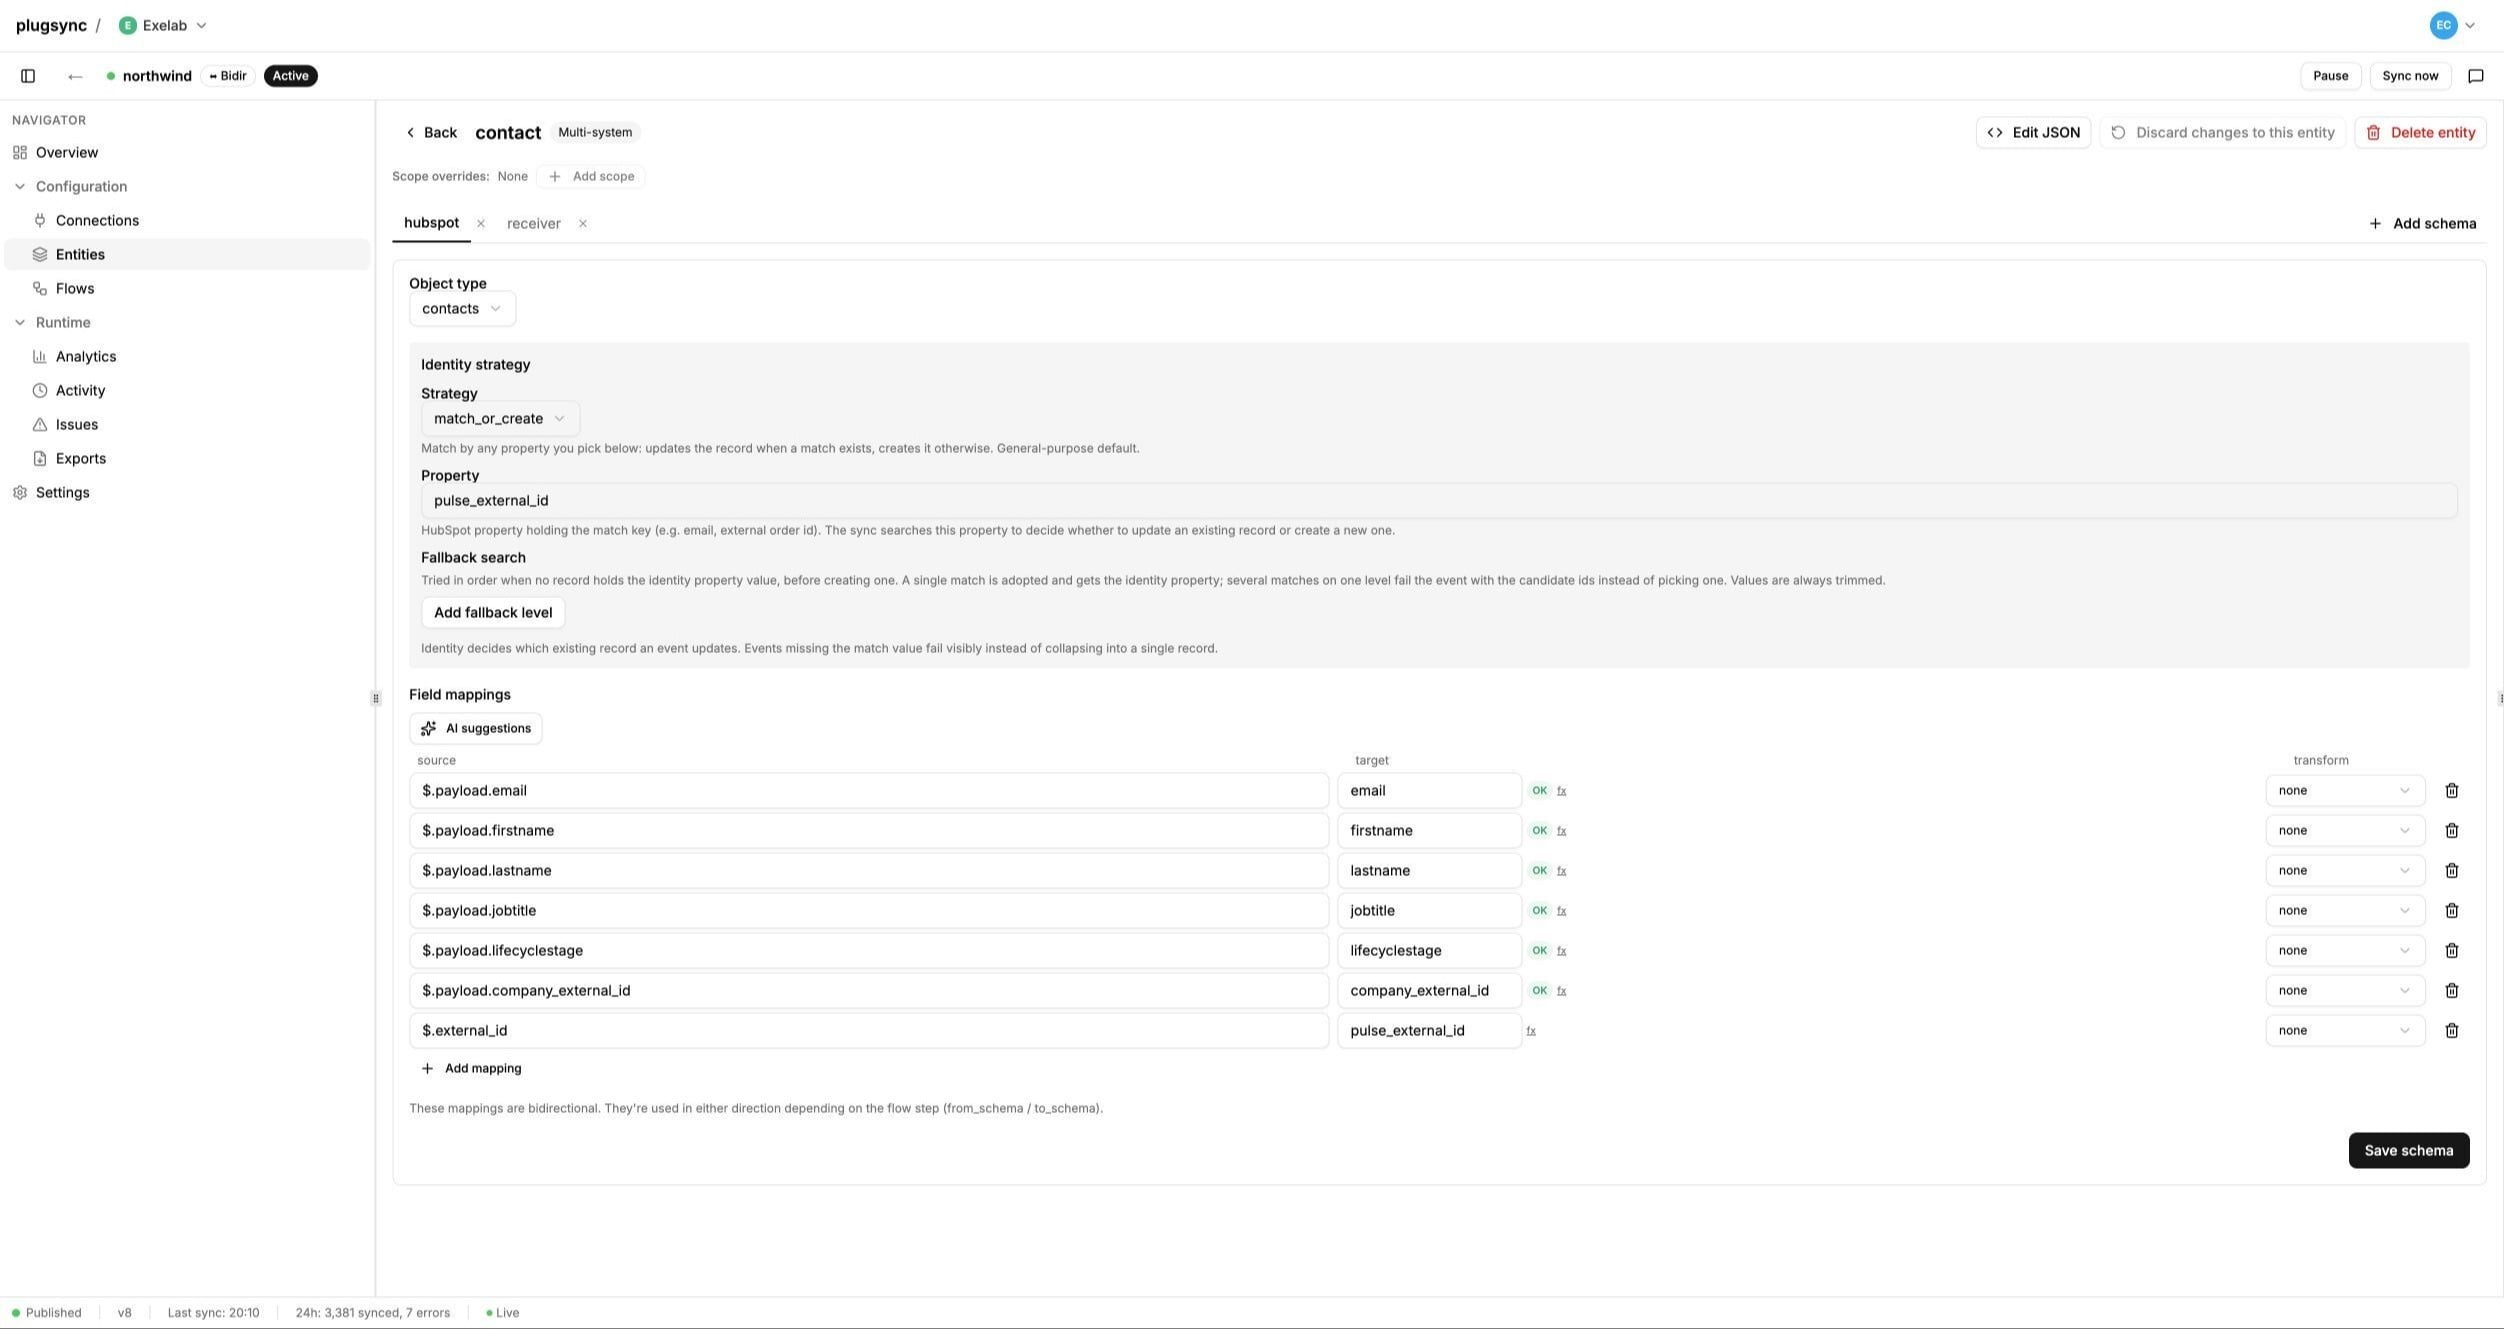Screen dimensions: 2504x1329
Task: Open the match_or_create Strategy dropdown
Action: point(500,419)
